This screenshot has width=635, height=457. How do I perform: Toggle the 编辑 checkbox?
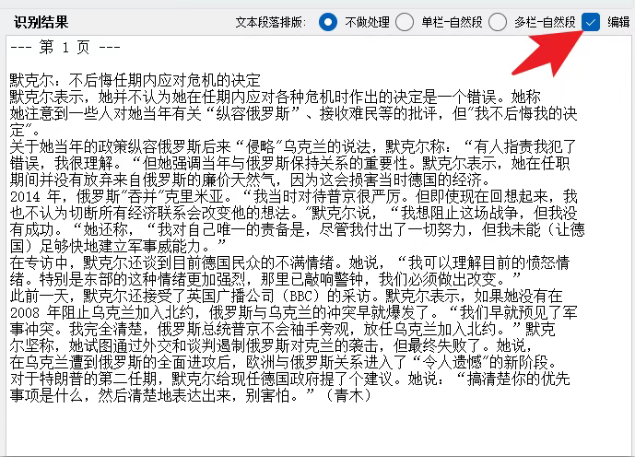[x=593, y=21]
